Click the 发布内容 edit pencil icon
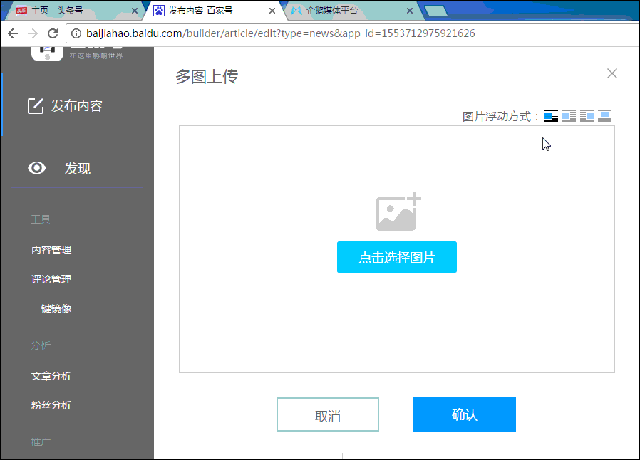640x460 pixels. 35,106
